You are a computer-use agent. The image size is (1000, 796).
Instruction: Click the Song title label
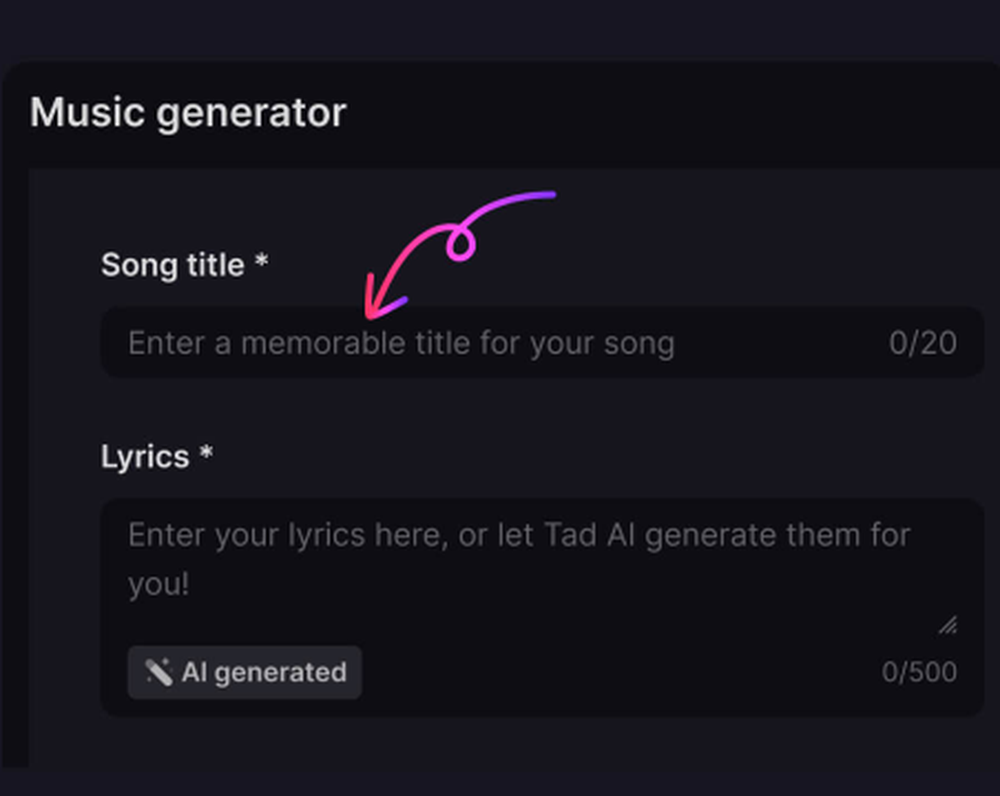(x=173, y=265)
